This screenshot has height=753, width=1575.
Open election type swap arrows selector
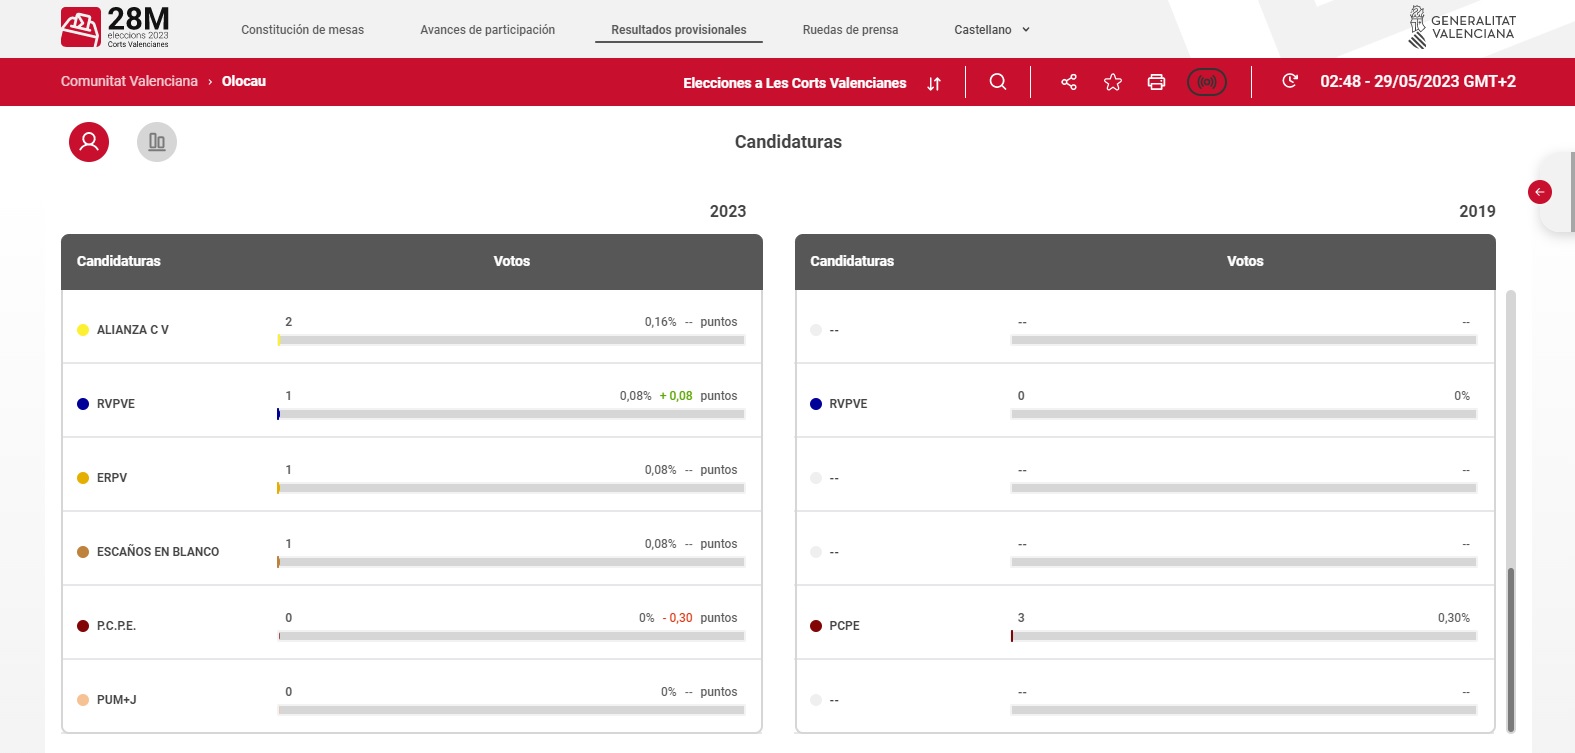coord(934,84)
